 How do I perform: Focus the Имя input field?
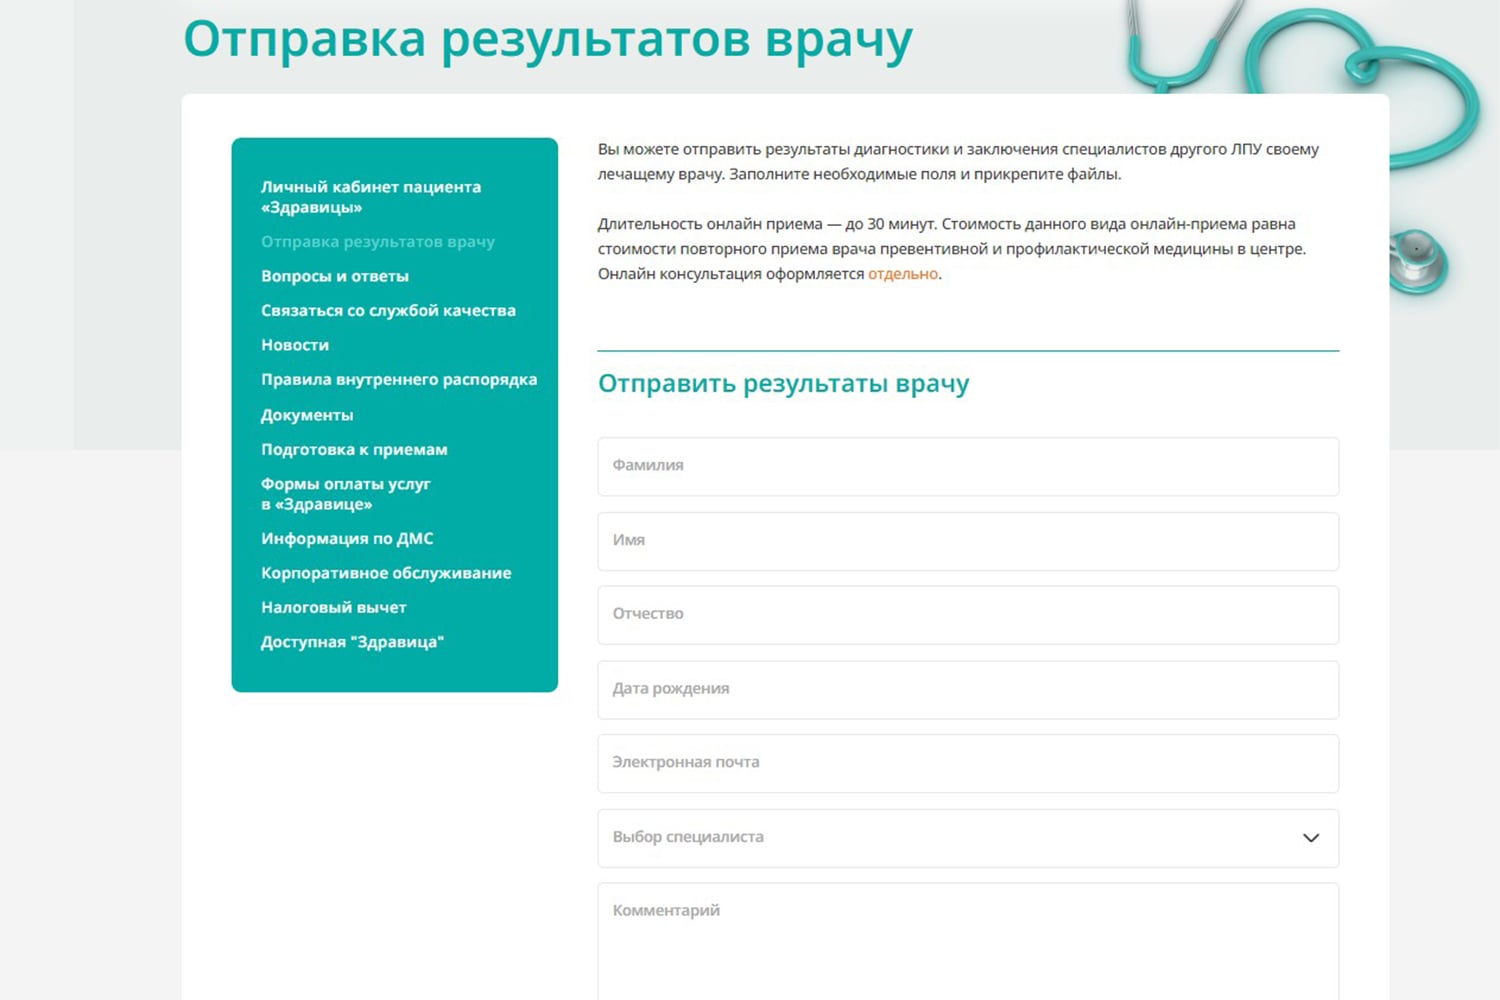[x=968, y=541]
